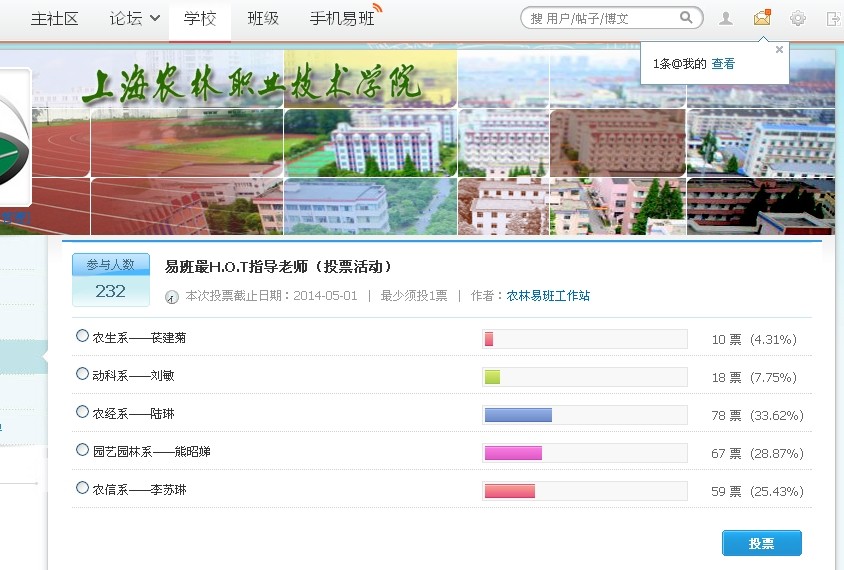844x570 pixels.
Task: Pick the 园艺园林系——熊昭娣 radio option
Action: pyautogui.click(x=82, y=450)
